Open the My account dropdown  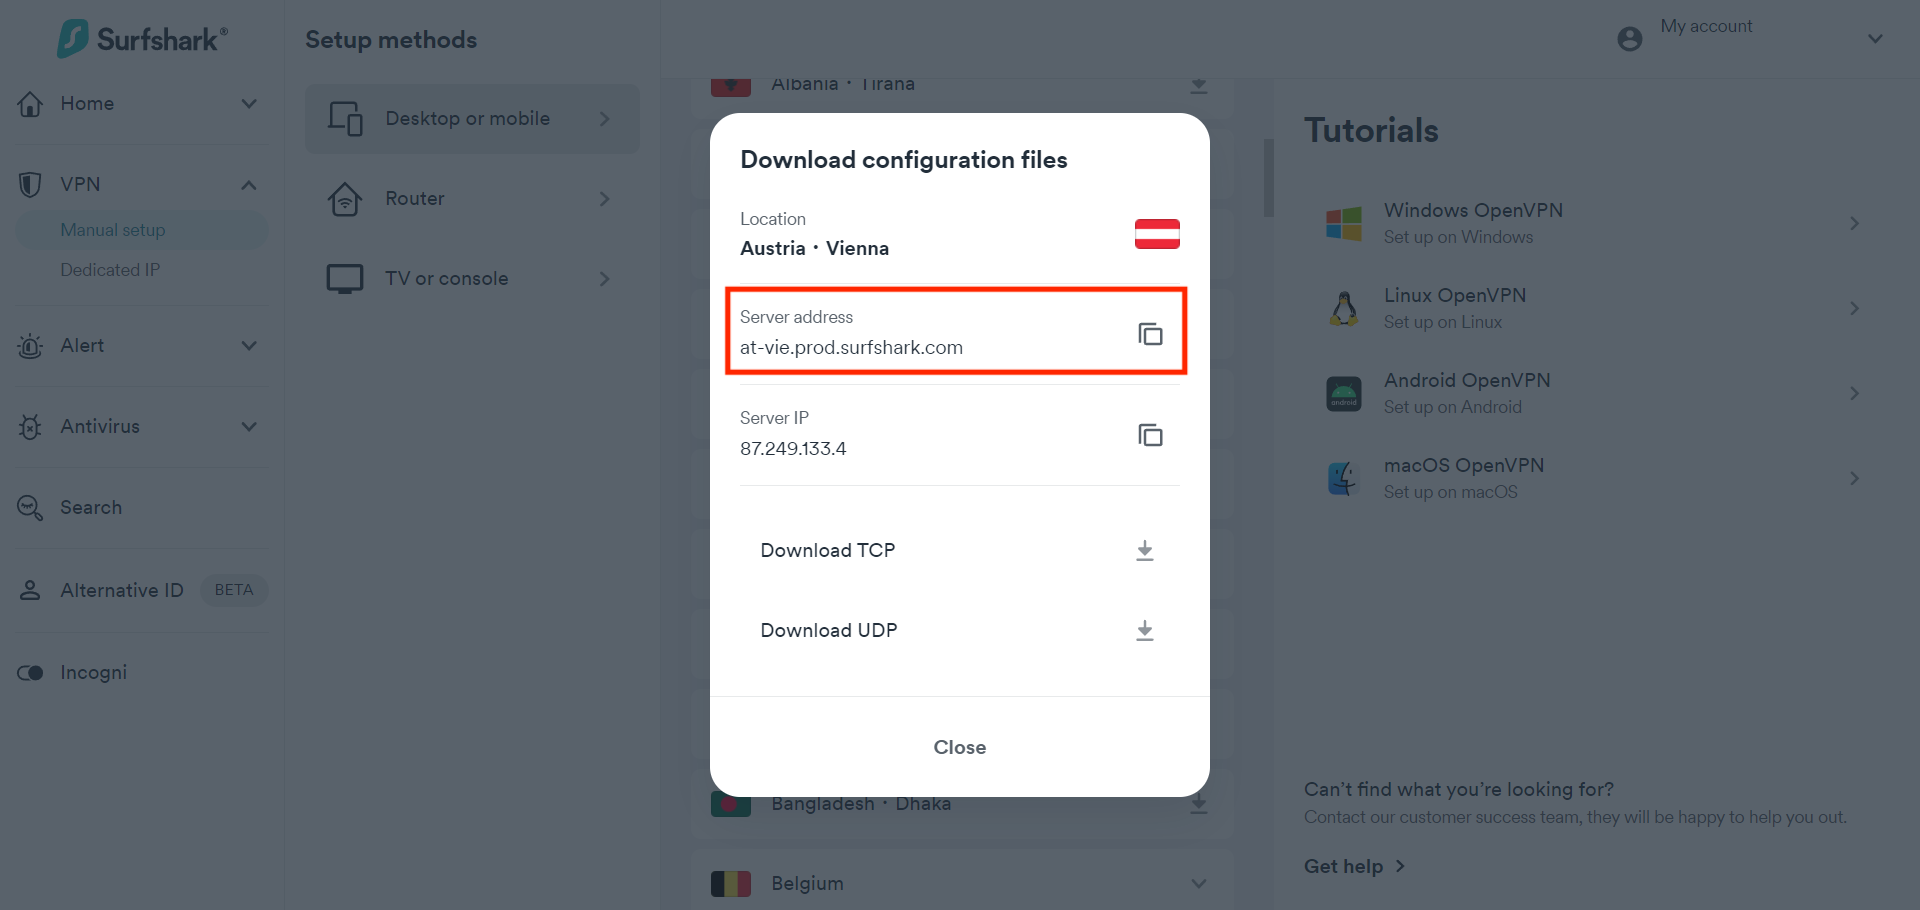pyautogui.click(x=1875, y=39)
